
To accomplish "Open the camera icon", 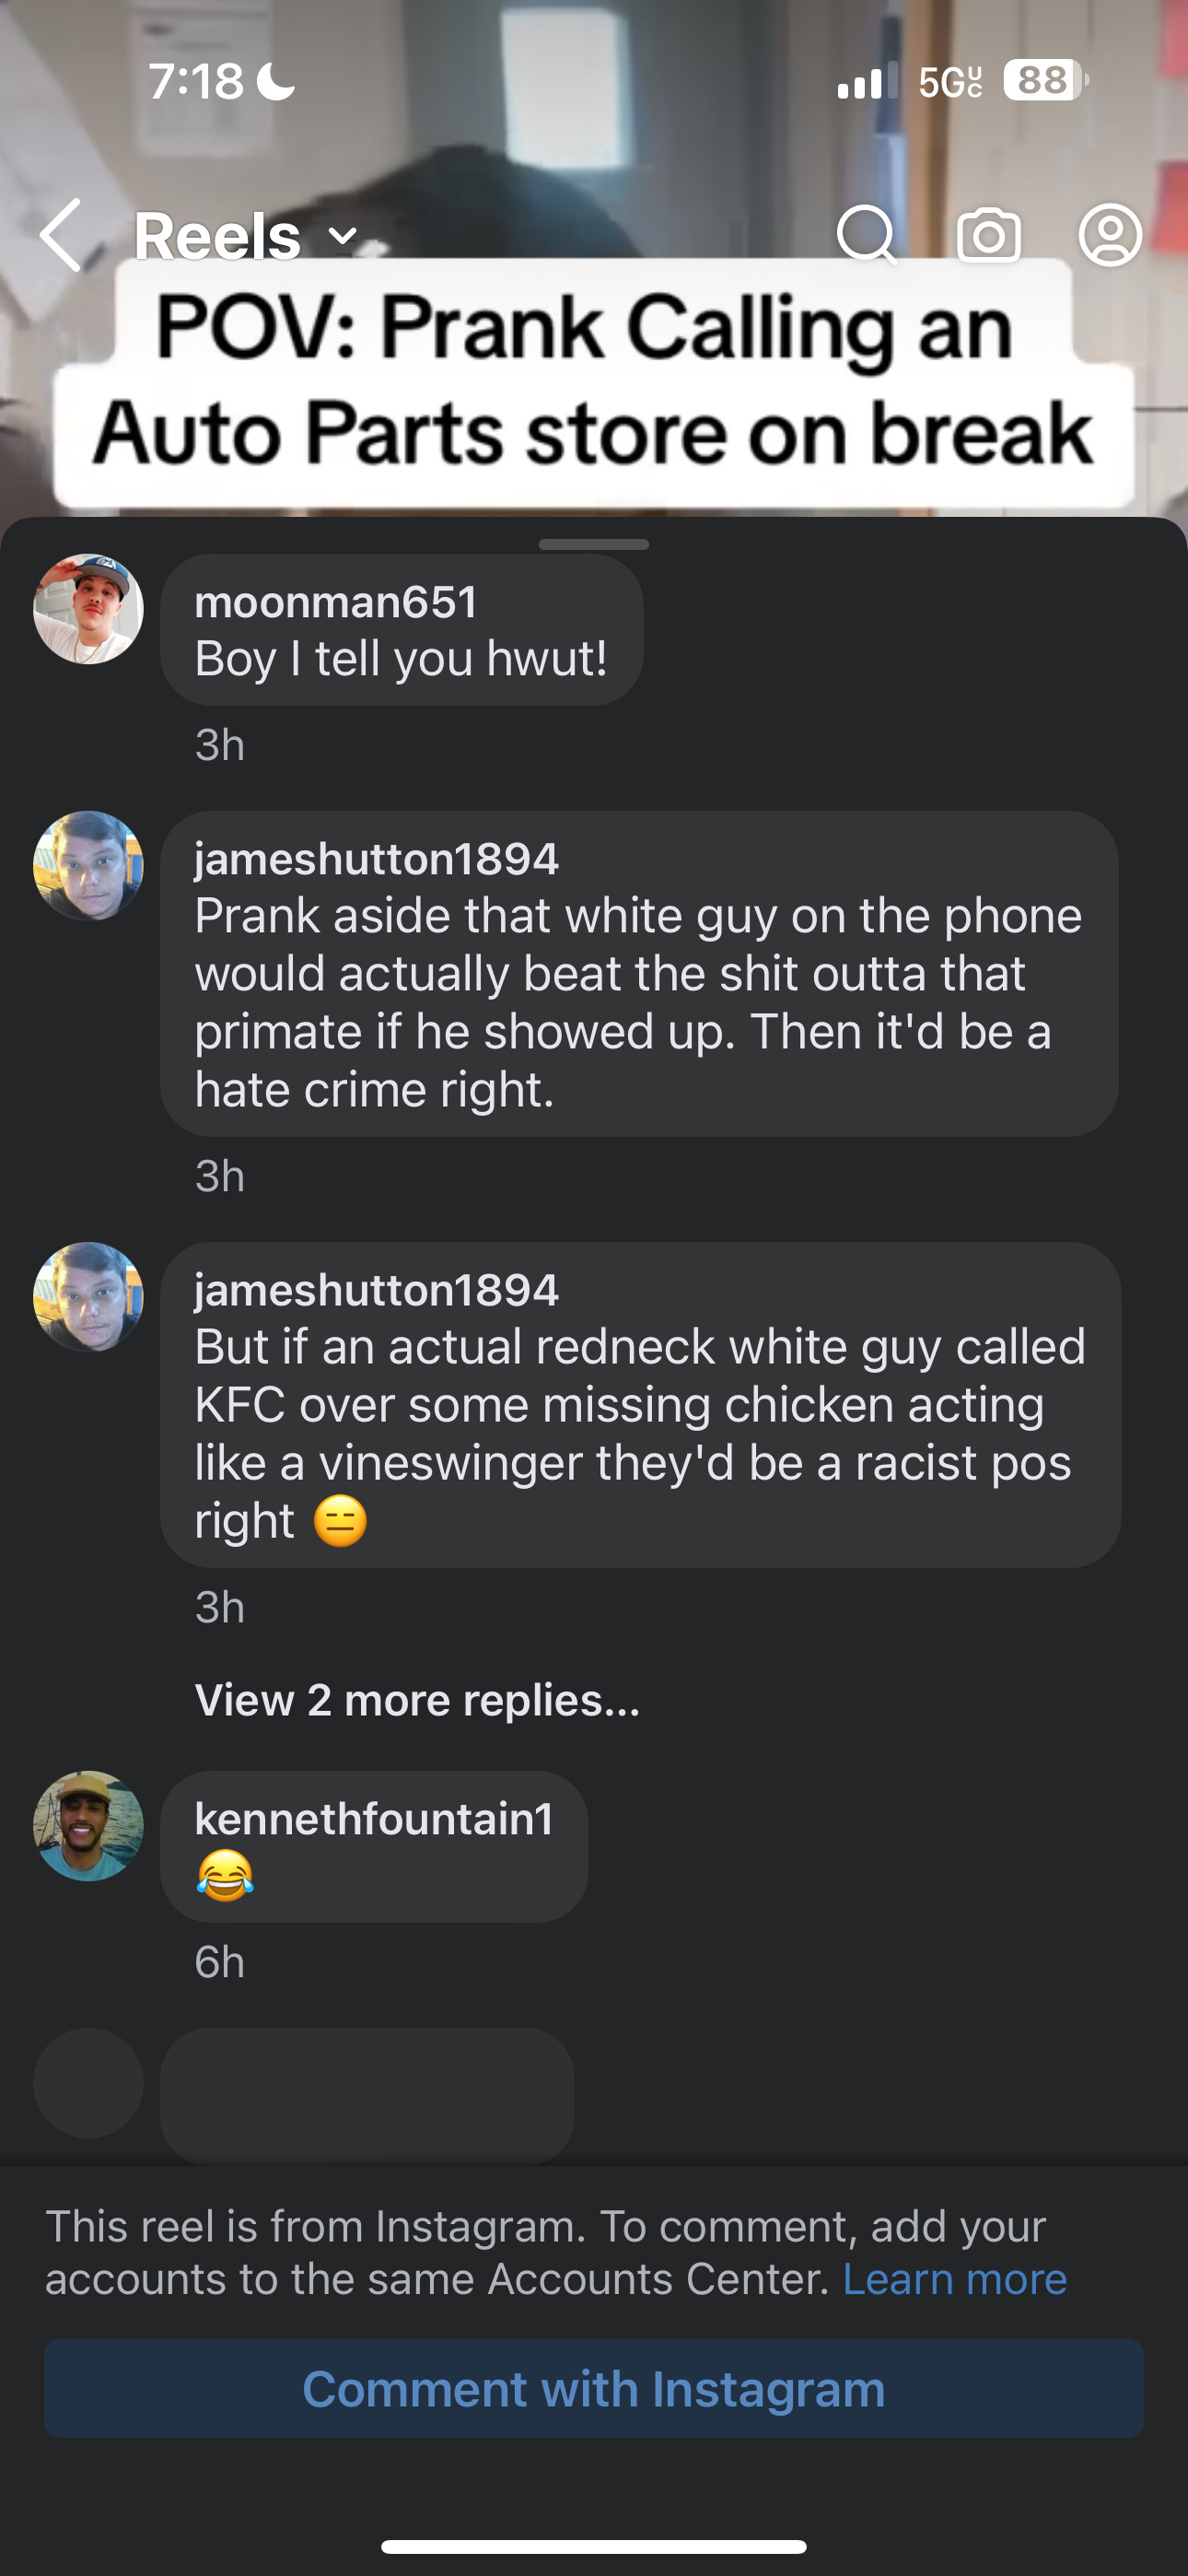I will (x=989, y=235).
